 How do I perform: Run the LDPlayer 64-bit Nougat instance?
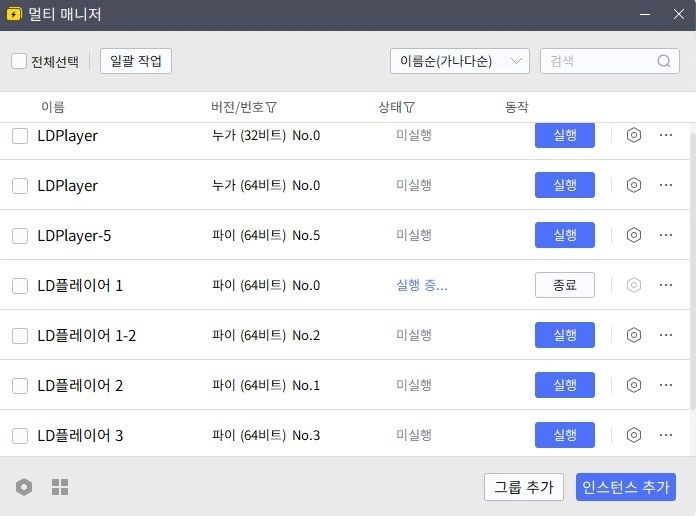pos(565,185)
